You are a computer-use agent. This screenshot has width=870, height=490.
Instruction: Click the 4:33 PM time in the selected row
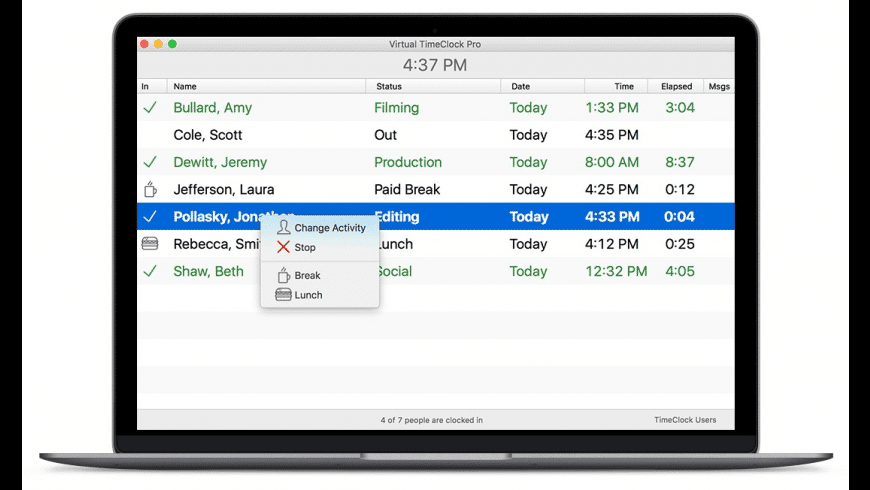(612, 216)
